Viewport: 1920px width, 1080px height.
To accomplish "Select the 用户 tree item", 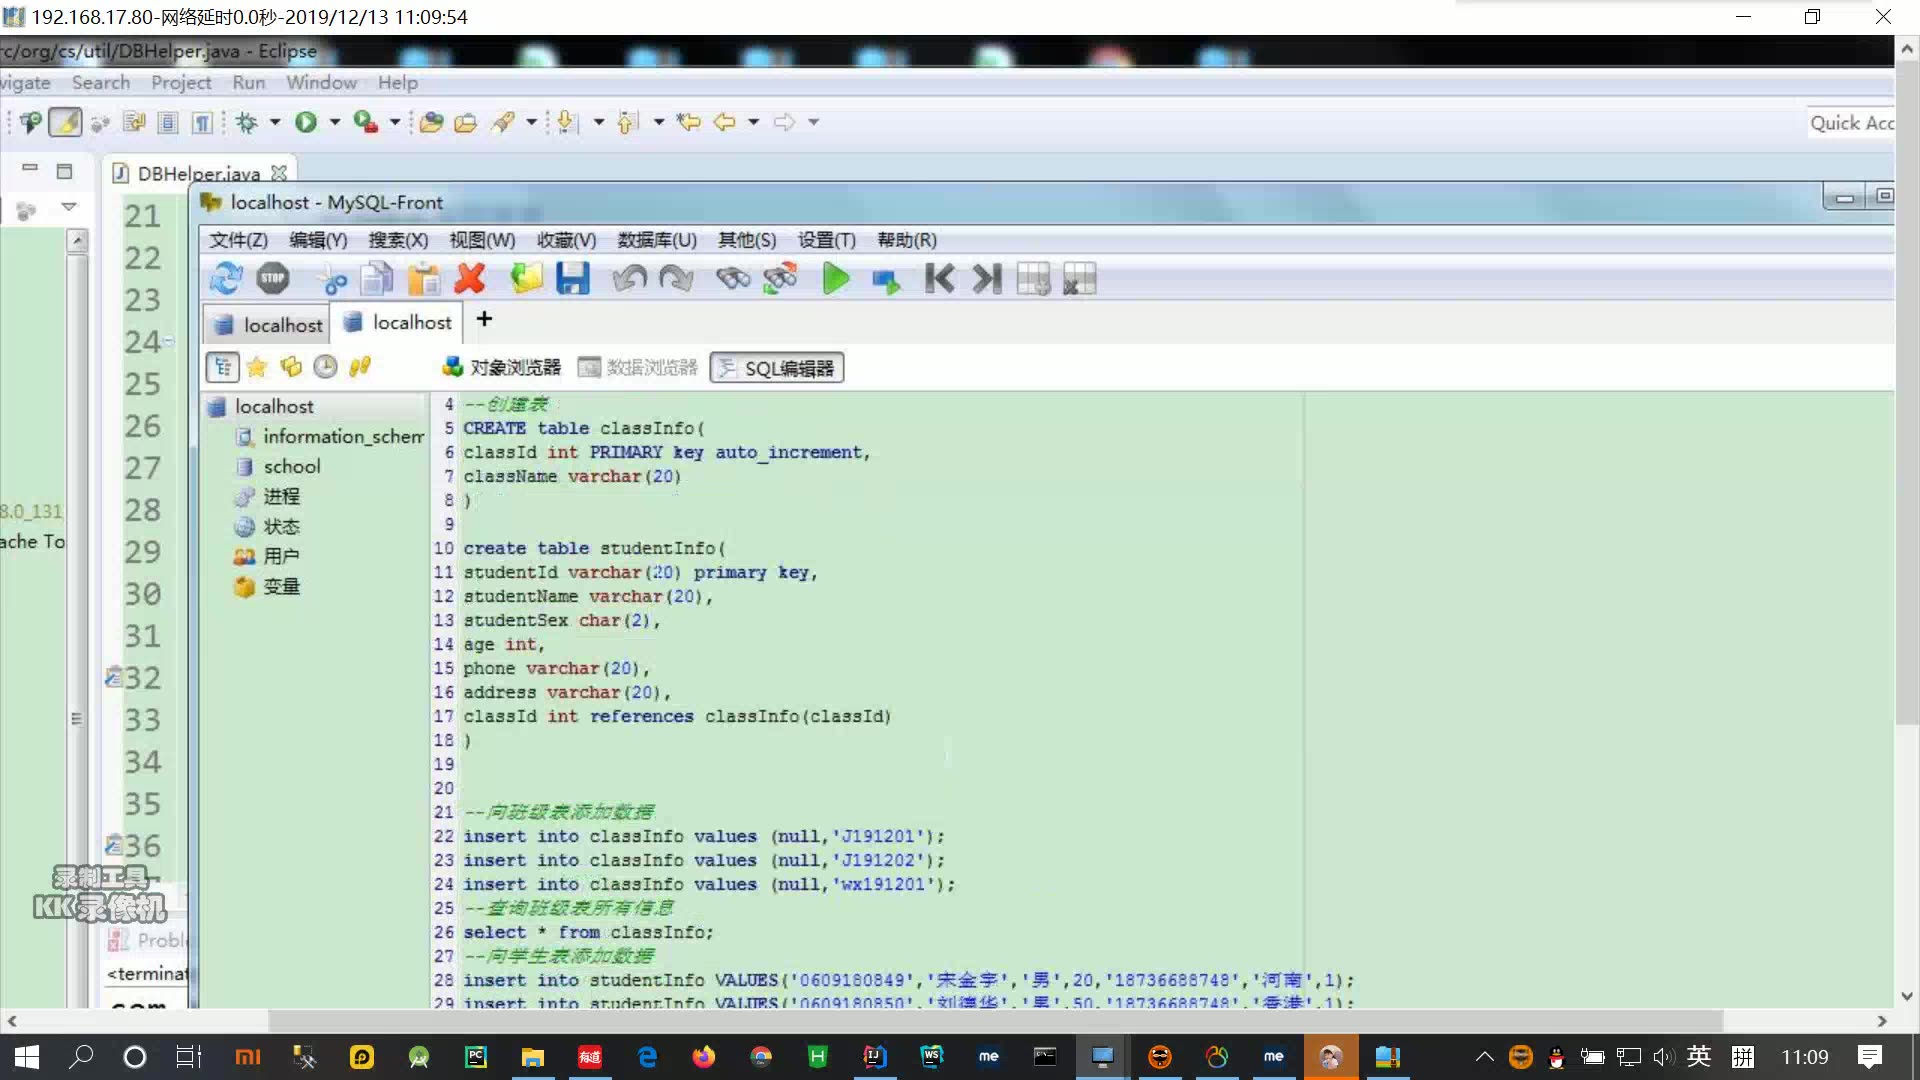I will (281, 556).
